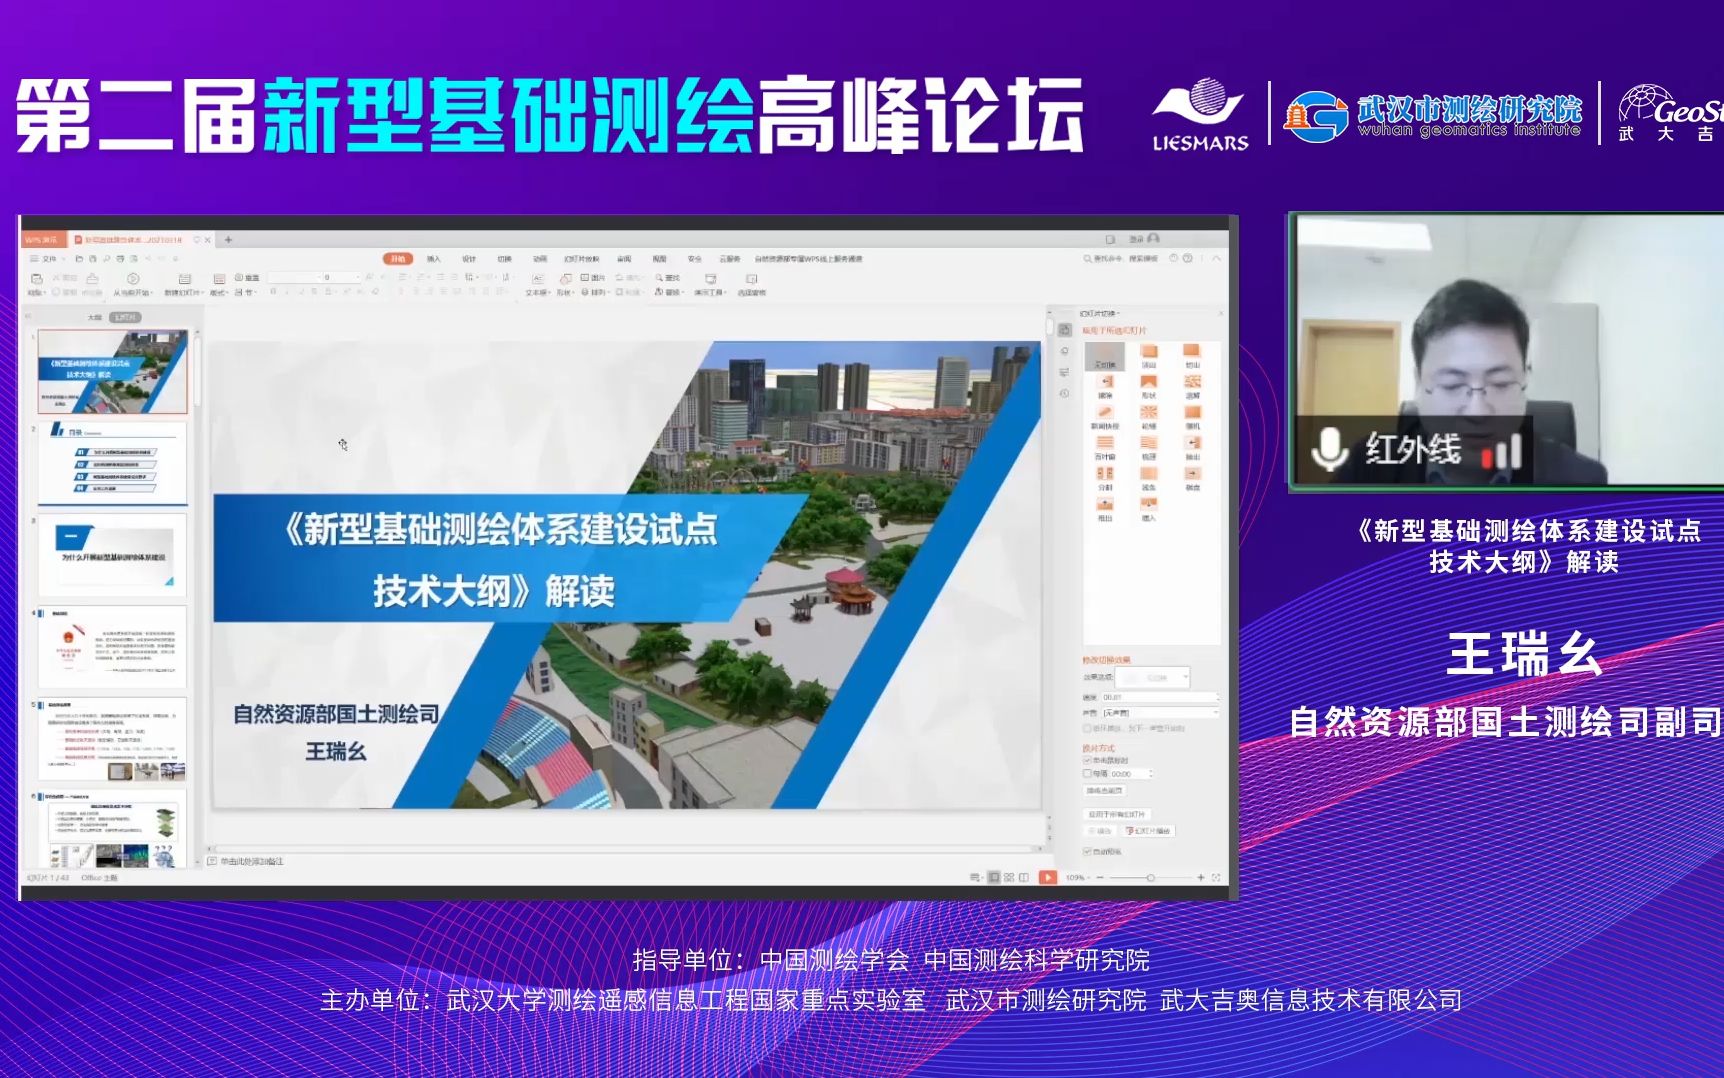
Task: Toggle the 自动预览 auto preview checkbox
Action: tap(1087, 851)
